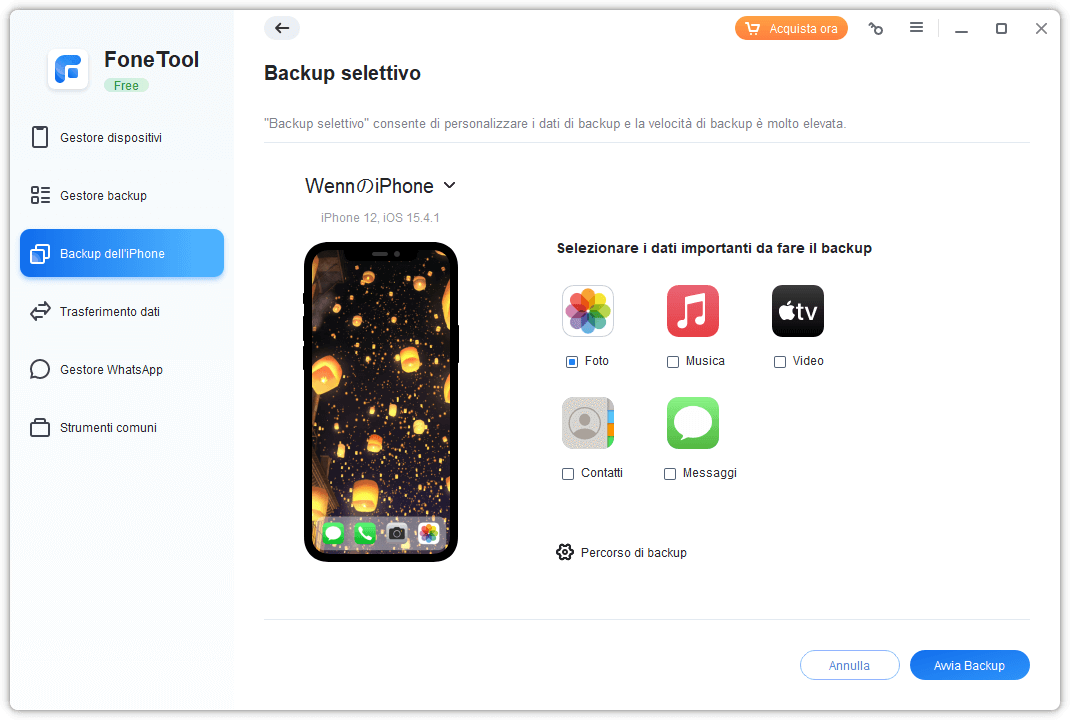Image resolution: width=1070 pixels, height=720 pixels.
Task: Open backup path gear settings icon
Action: 565,552
